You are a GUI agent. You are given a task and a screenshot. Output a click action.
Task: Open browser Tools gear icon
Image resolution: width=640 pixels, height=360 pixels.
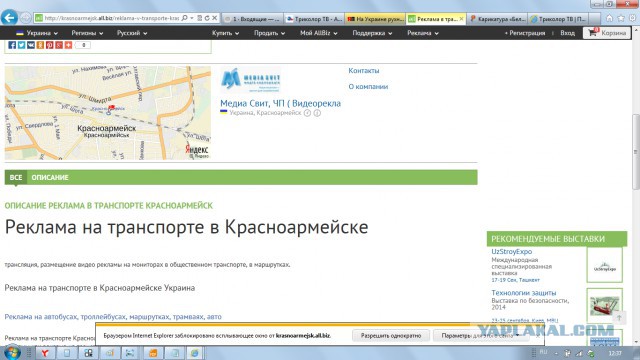tap(632, 18)
